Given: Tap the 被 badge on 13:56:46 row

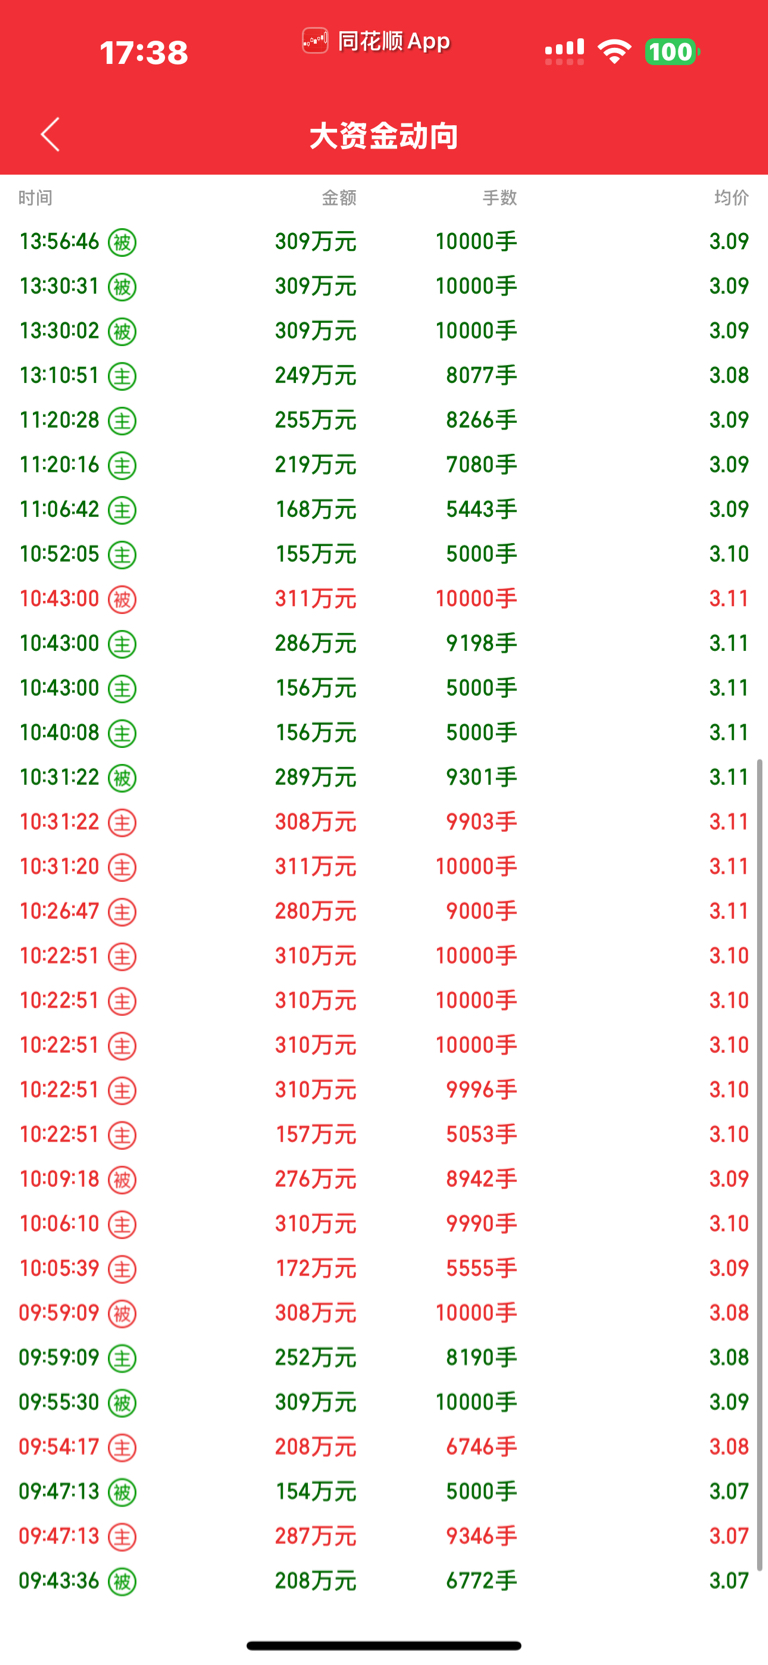Looking at the screenshot, I should 122,242.
